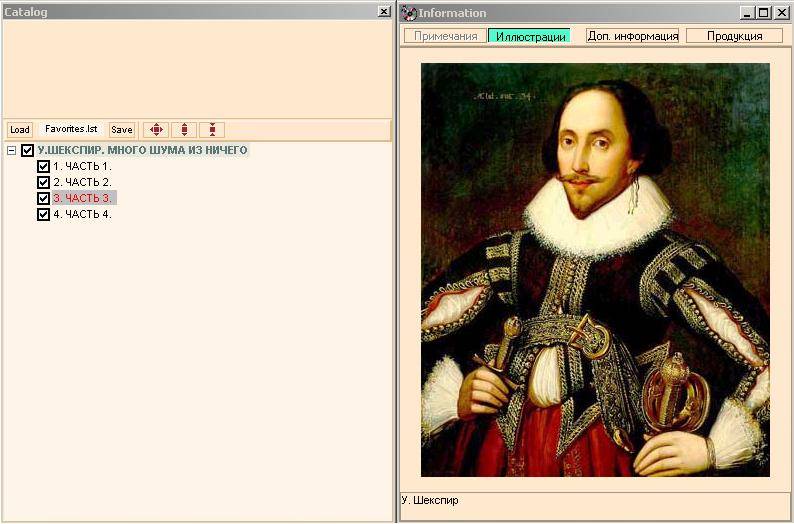The width and height of the screenshot is (794, 524).
Task: Select the highlighted row 3. ЧАСТЬ 3.
Action: 84,198
